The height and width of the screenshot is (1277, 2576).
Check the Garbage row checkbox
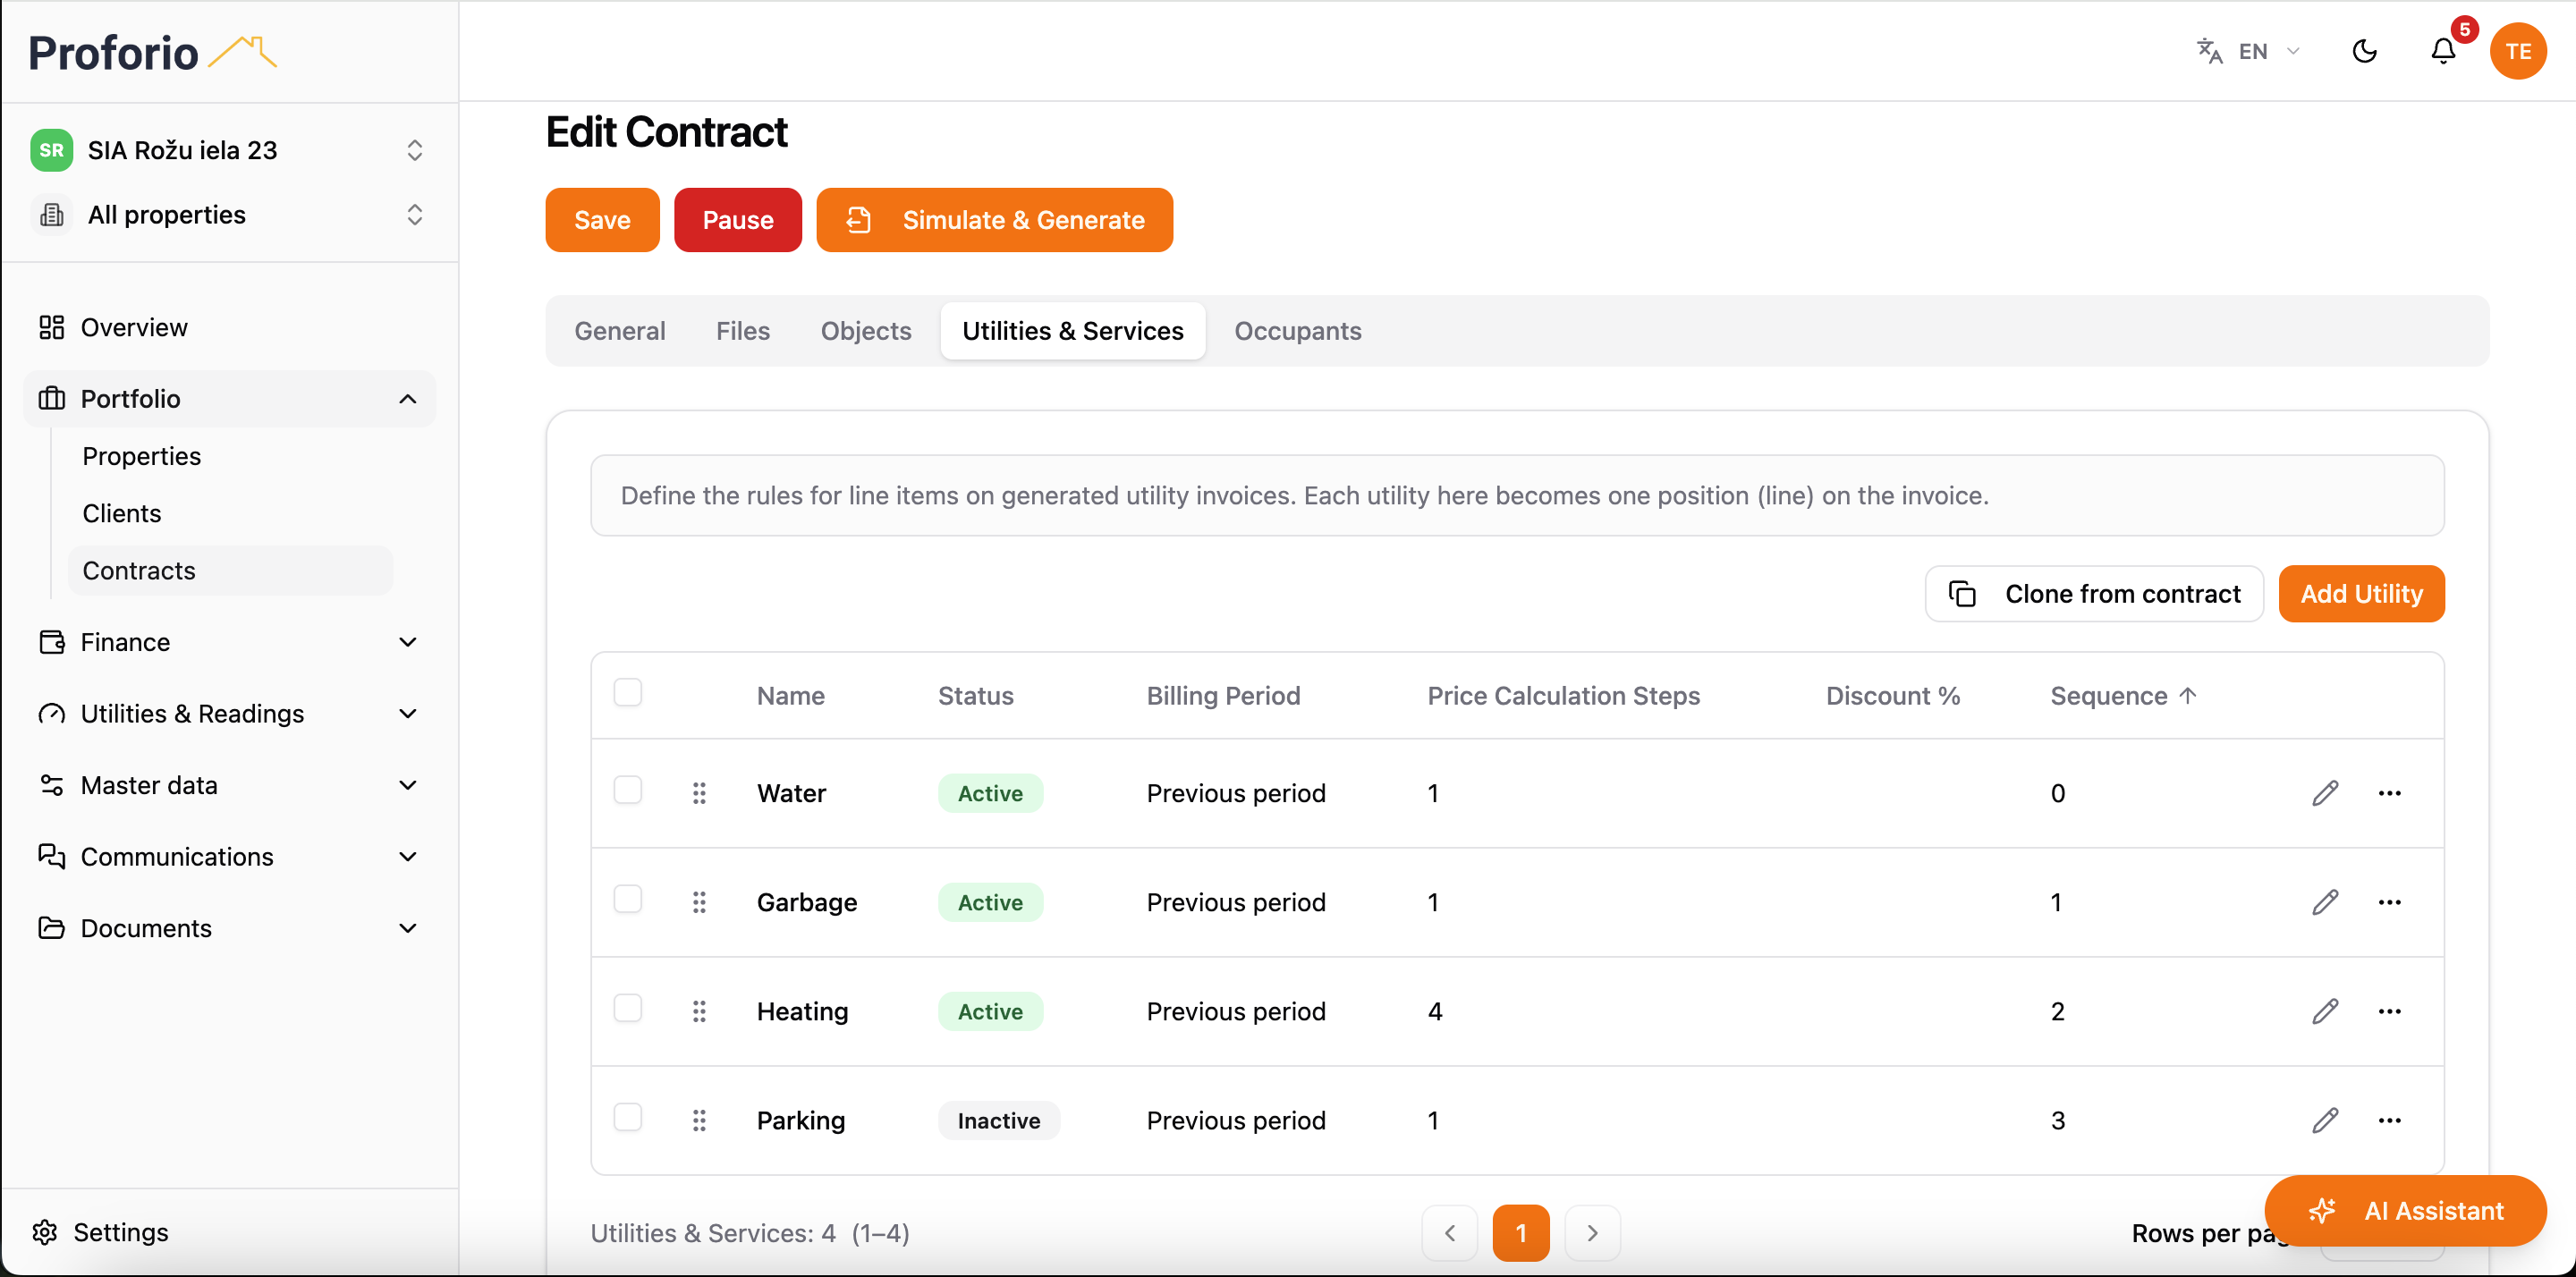tap(628, 899)
